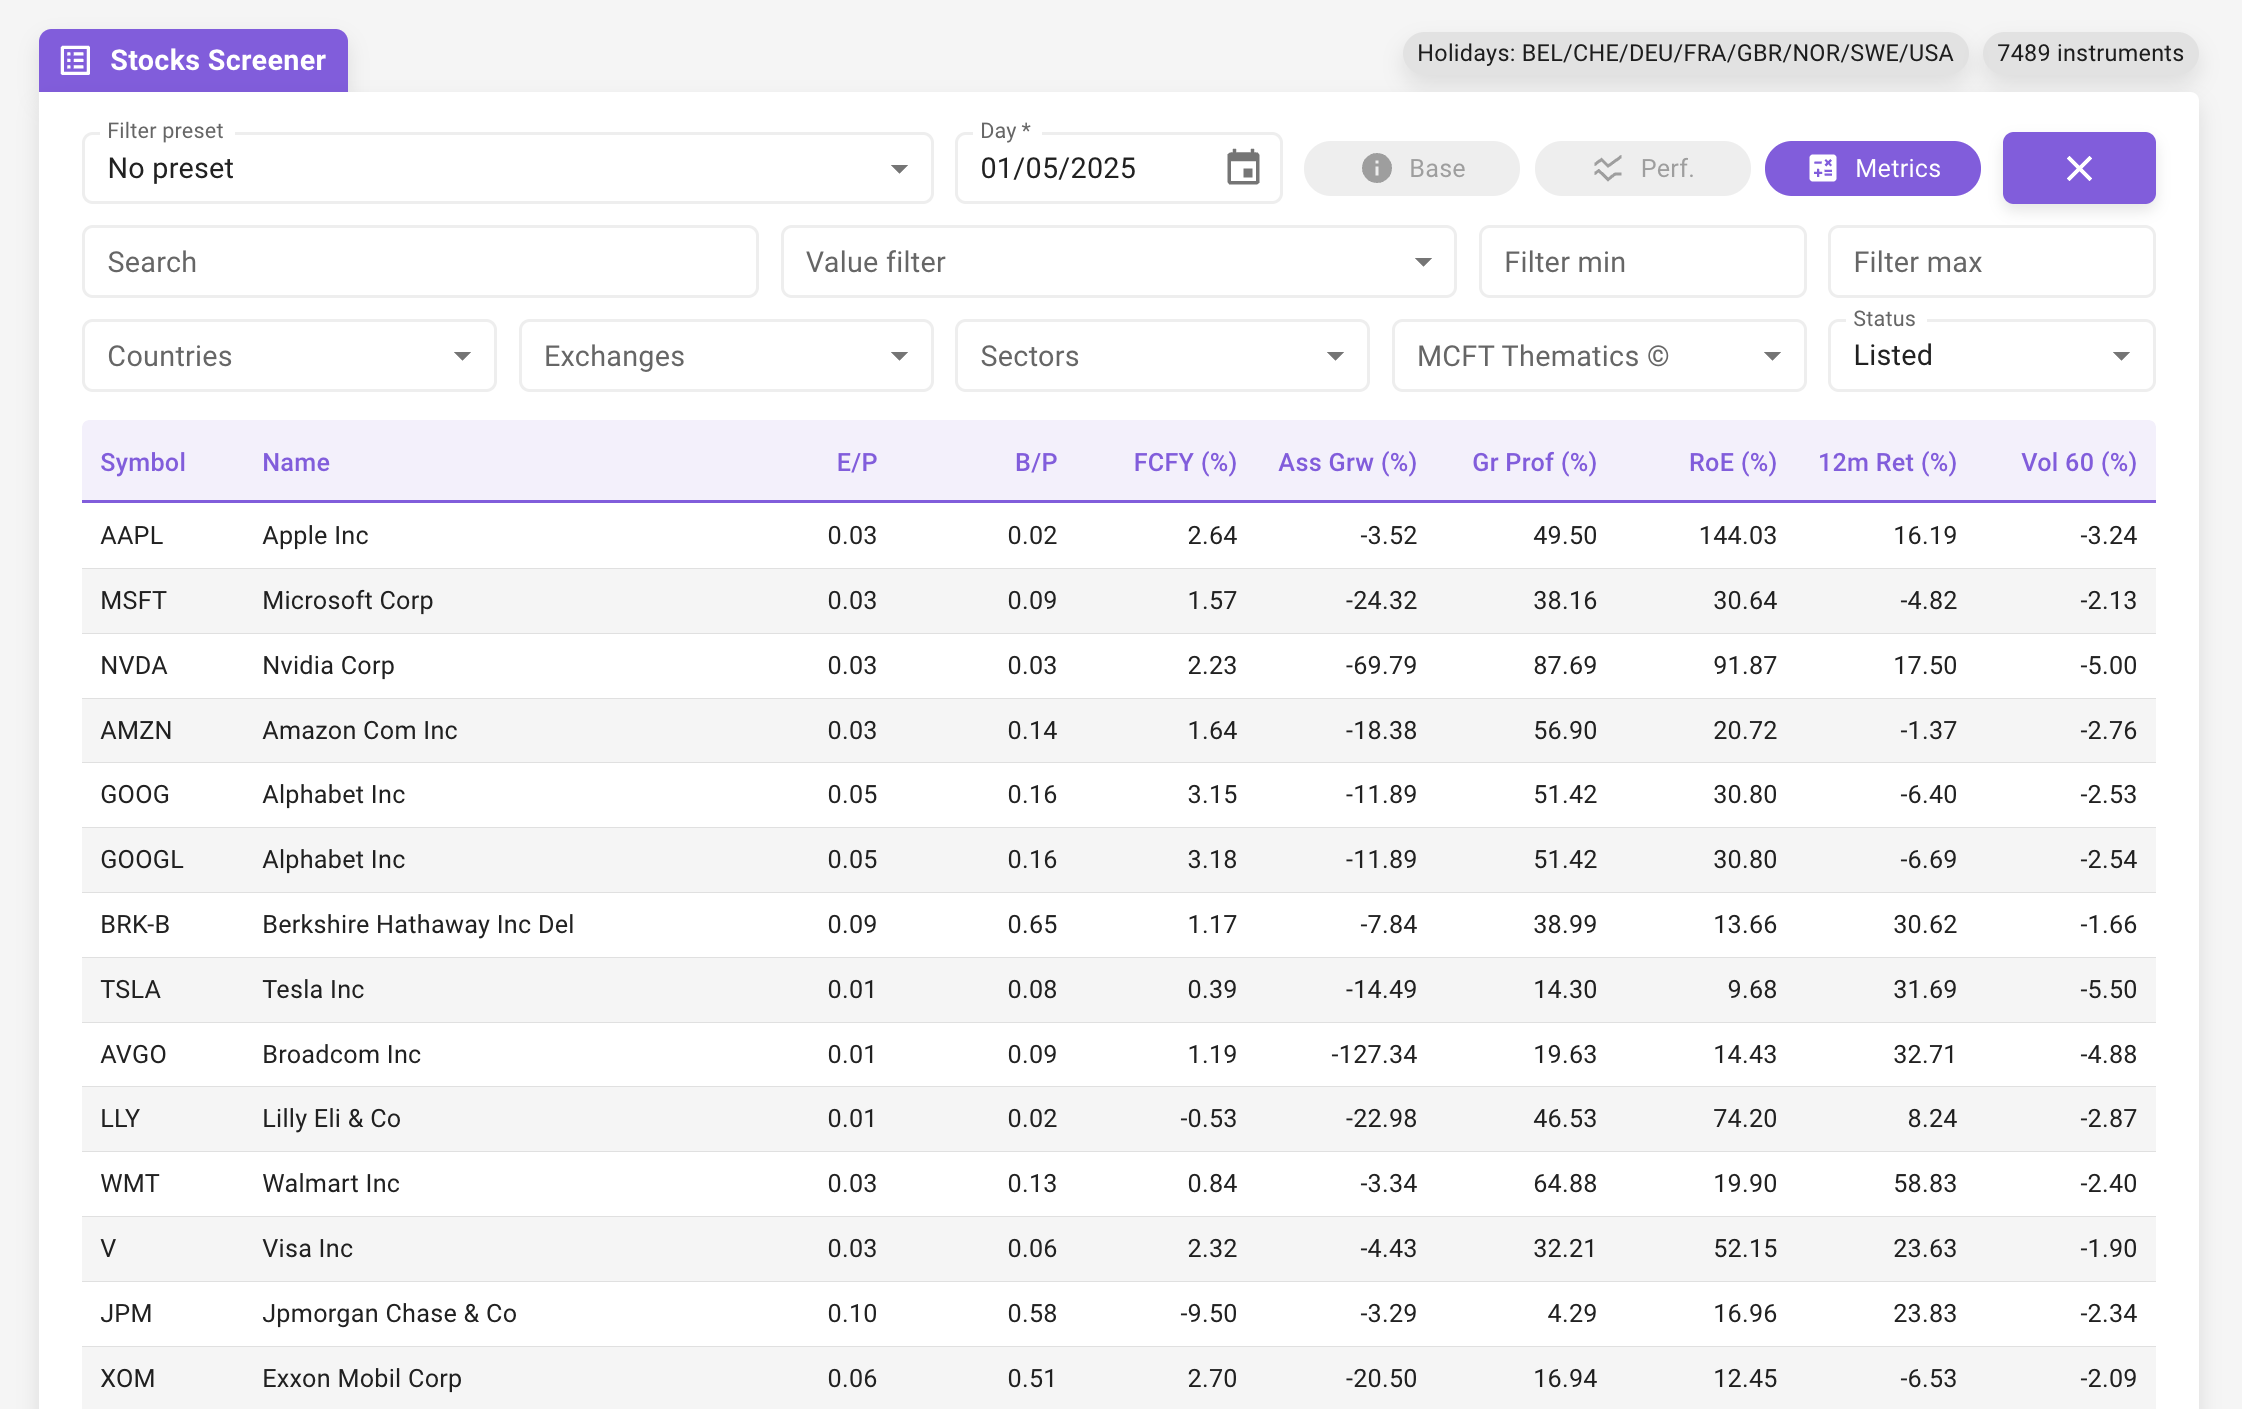Sort by the Gr Prof (%) column
This screenshot has height=1409, width=2242.
click(1534, 462)
